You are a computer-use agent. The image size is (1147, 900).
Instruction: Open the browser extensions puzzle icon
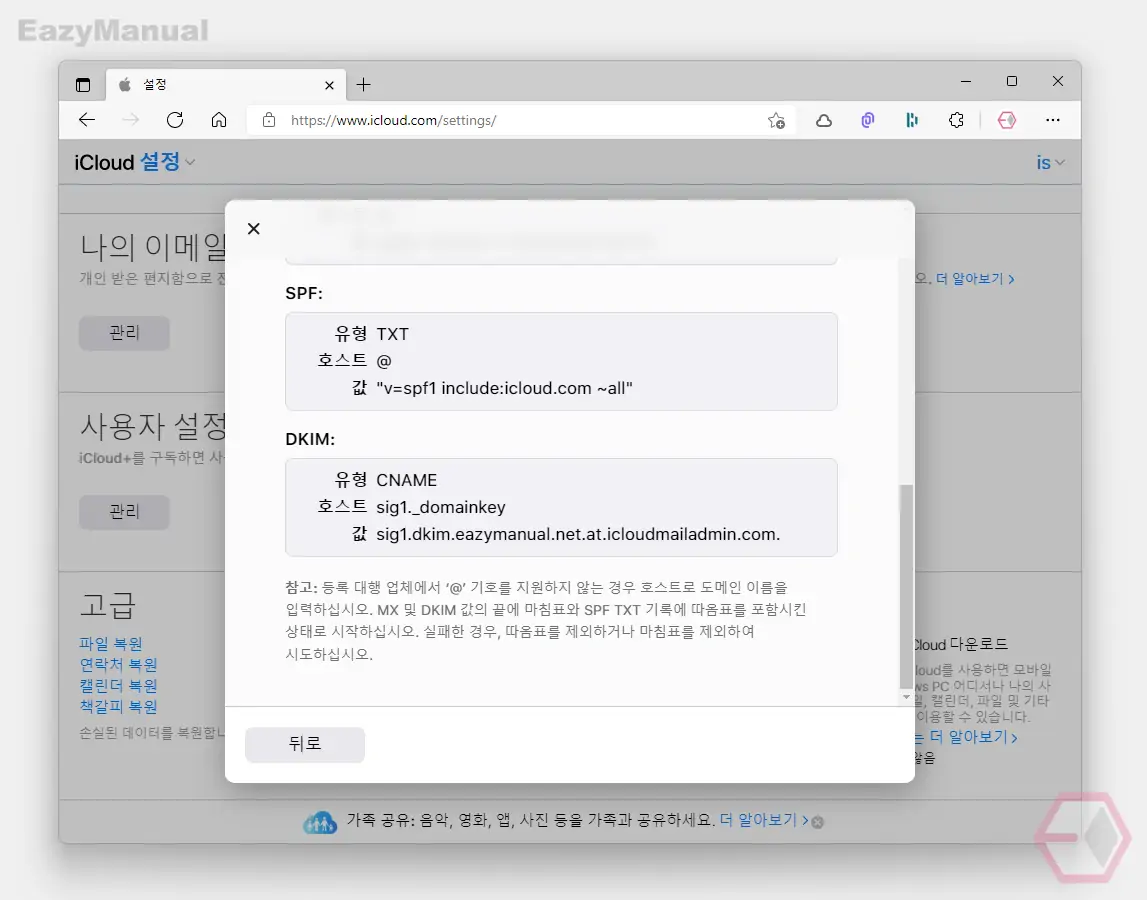[956, 121]
